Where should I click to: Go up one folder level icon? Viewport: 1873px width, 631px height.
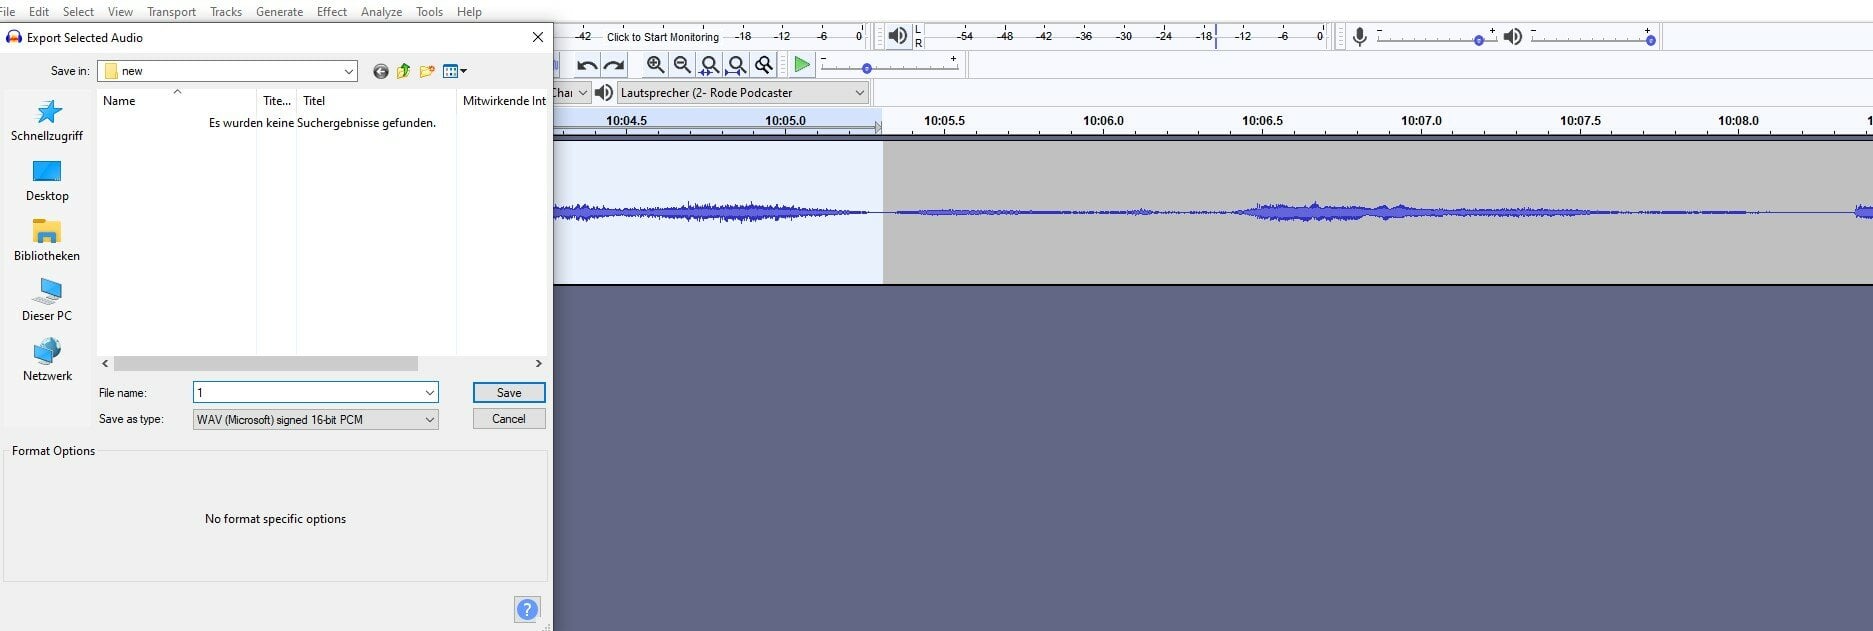tap(403, 71)
